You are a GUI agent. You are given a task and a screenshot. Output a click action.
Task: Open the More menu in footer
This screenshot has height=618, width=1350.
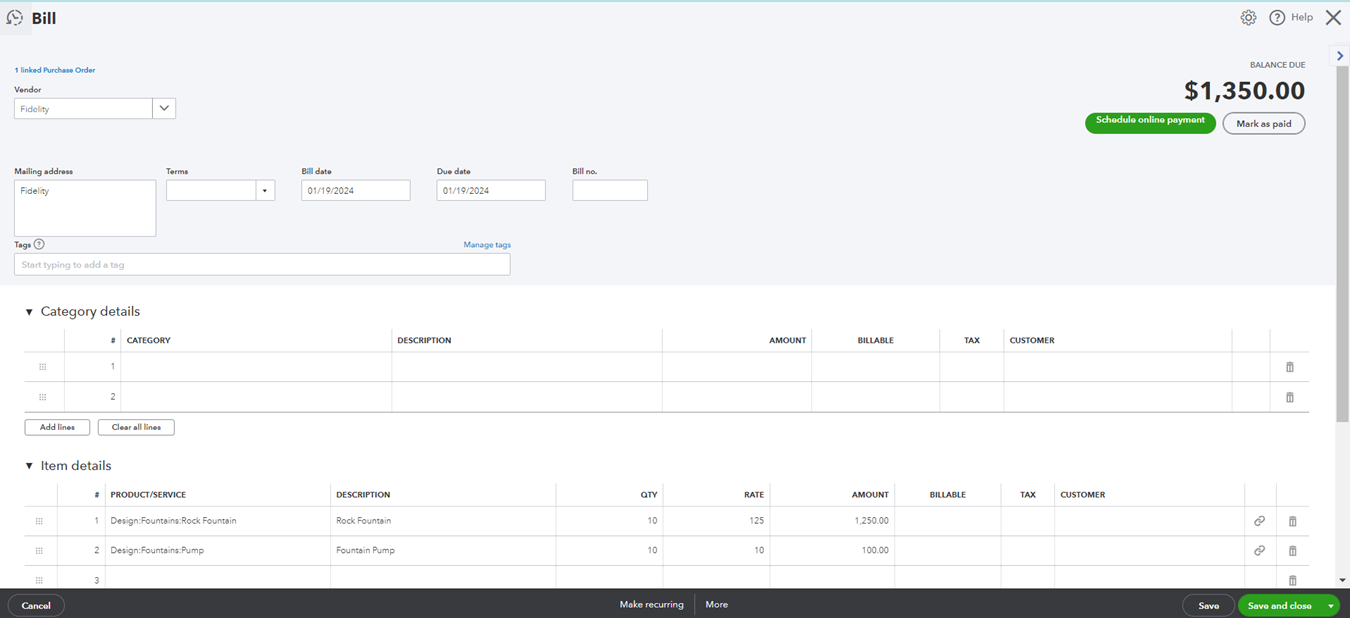point(716,605)
